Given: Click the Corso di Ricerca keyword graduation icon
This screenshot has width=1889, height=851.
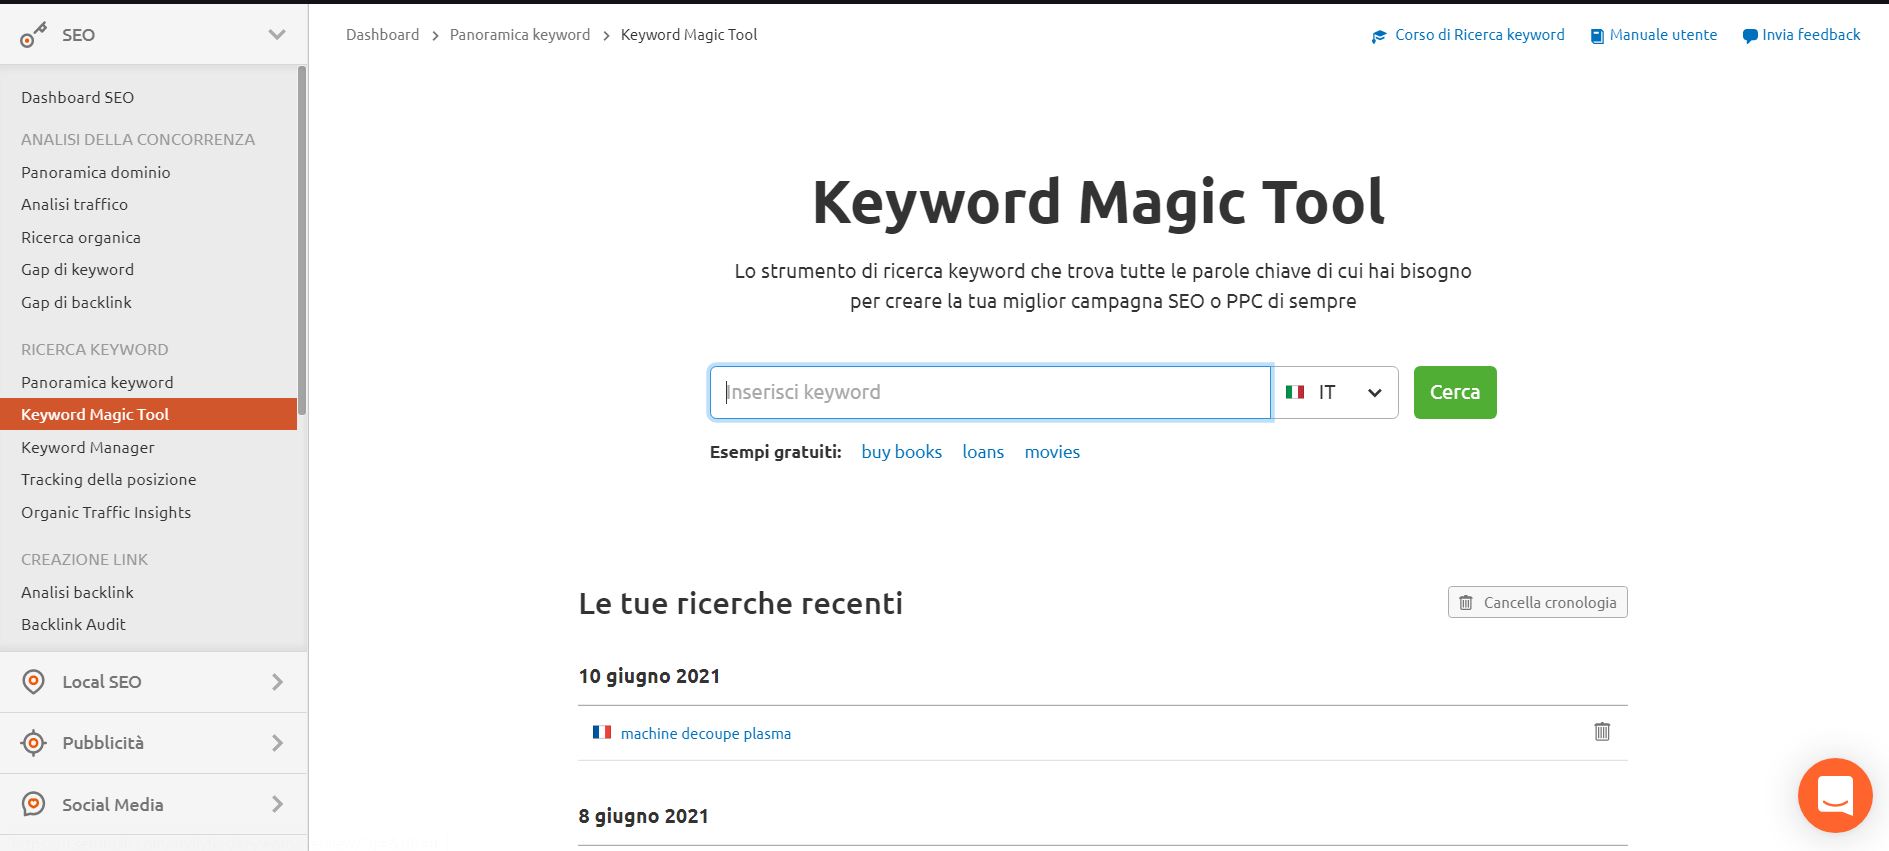Looking at the screenshot, I should pos(1379,36).
